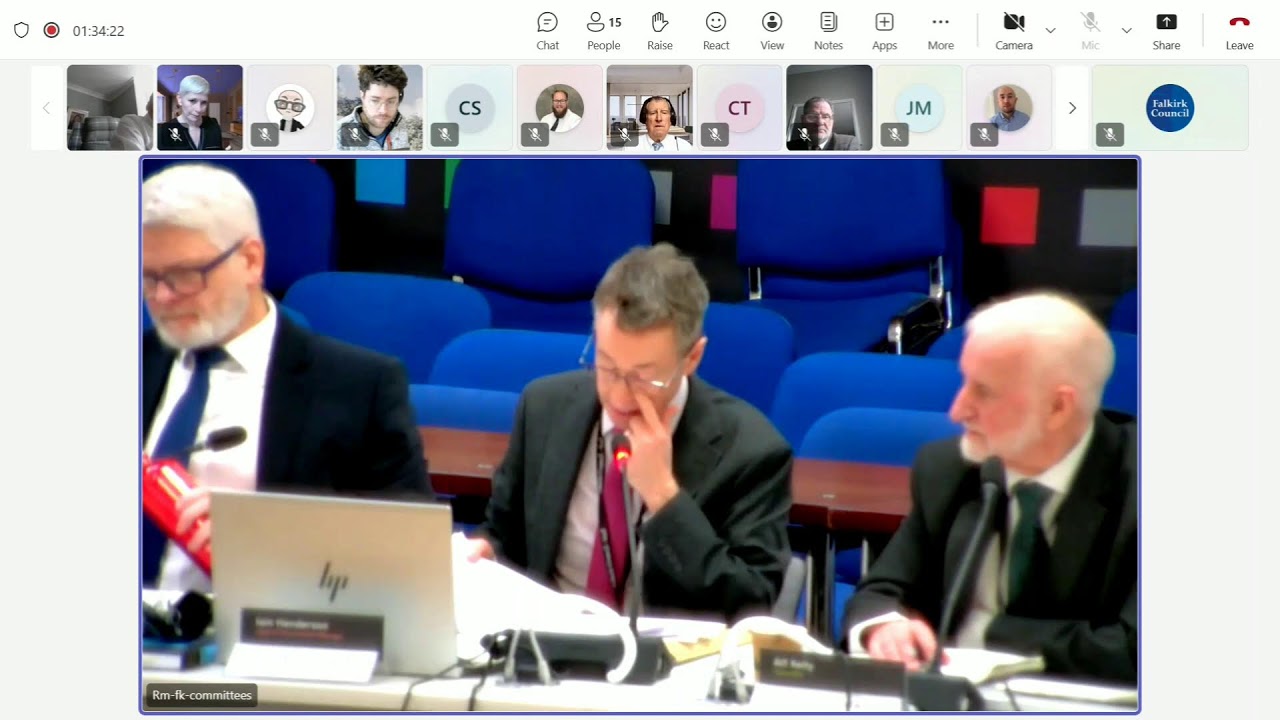Viewport: 1280px width, 720px height.
Task: Click muted mic icon on Falkirk Council tile
Action: [1110, 134]
